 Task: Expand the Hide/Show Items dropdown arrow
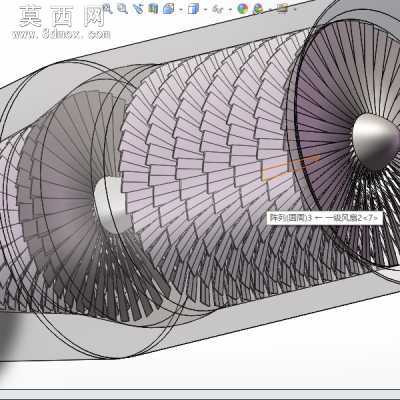pyautogui.click(x=230, y=9)
